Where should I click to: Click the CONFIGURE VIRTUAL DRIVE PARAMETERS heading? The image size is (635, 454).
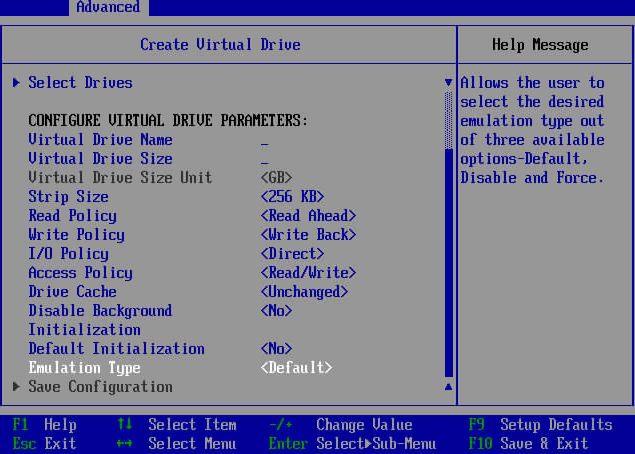(168, 121)
